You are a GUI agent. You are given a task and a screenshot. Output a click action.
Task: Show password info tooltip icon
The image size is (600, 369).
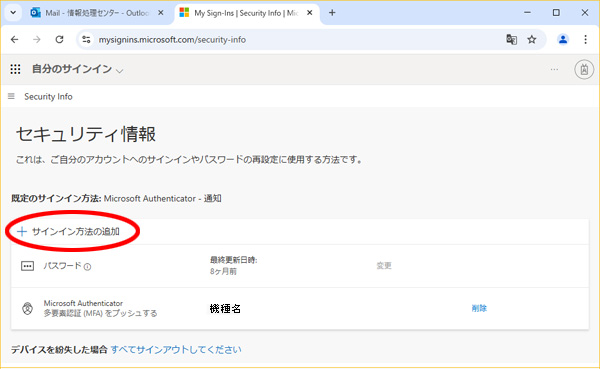(x=88, y=267)
